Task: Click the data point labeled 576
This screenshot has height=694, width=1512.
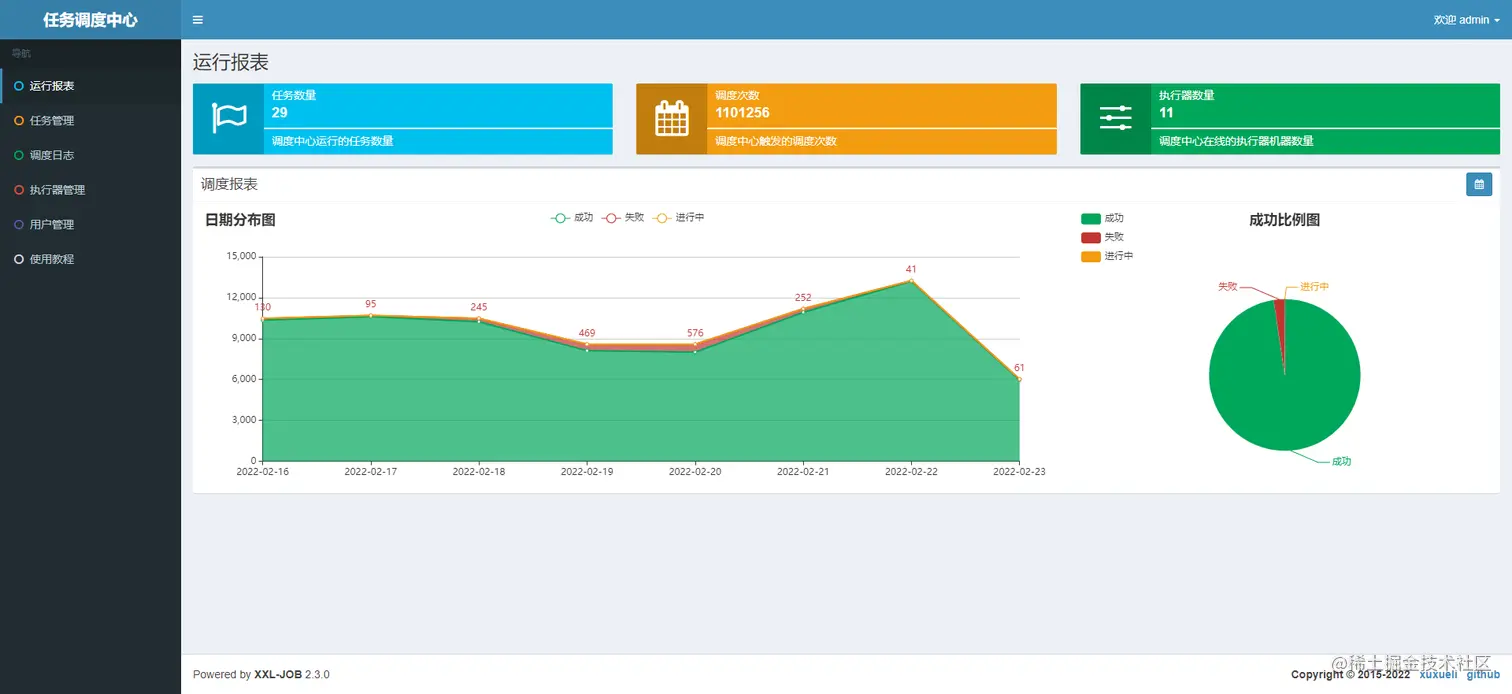Action: pos(695,345)
